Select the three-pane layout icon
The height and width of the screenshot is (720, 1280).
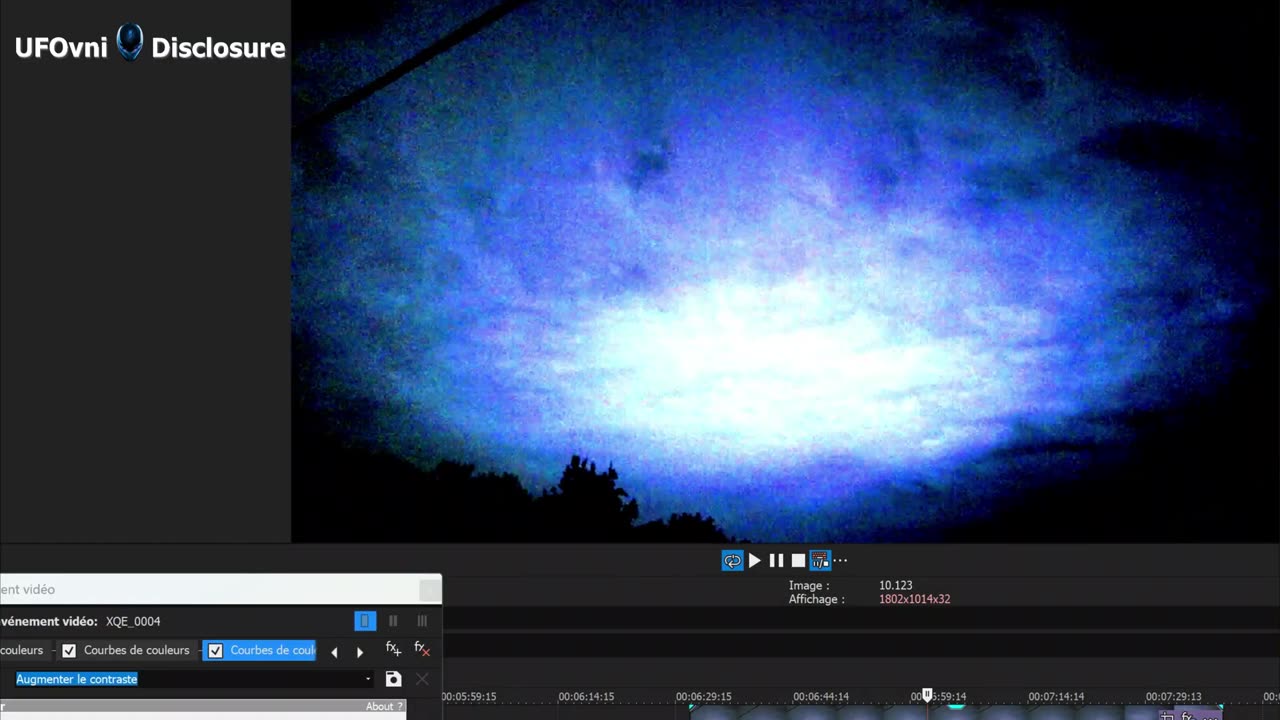422,621
